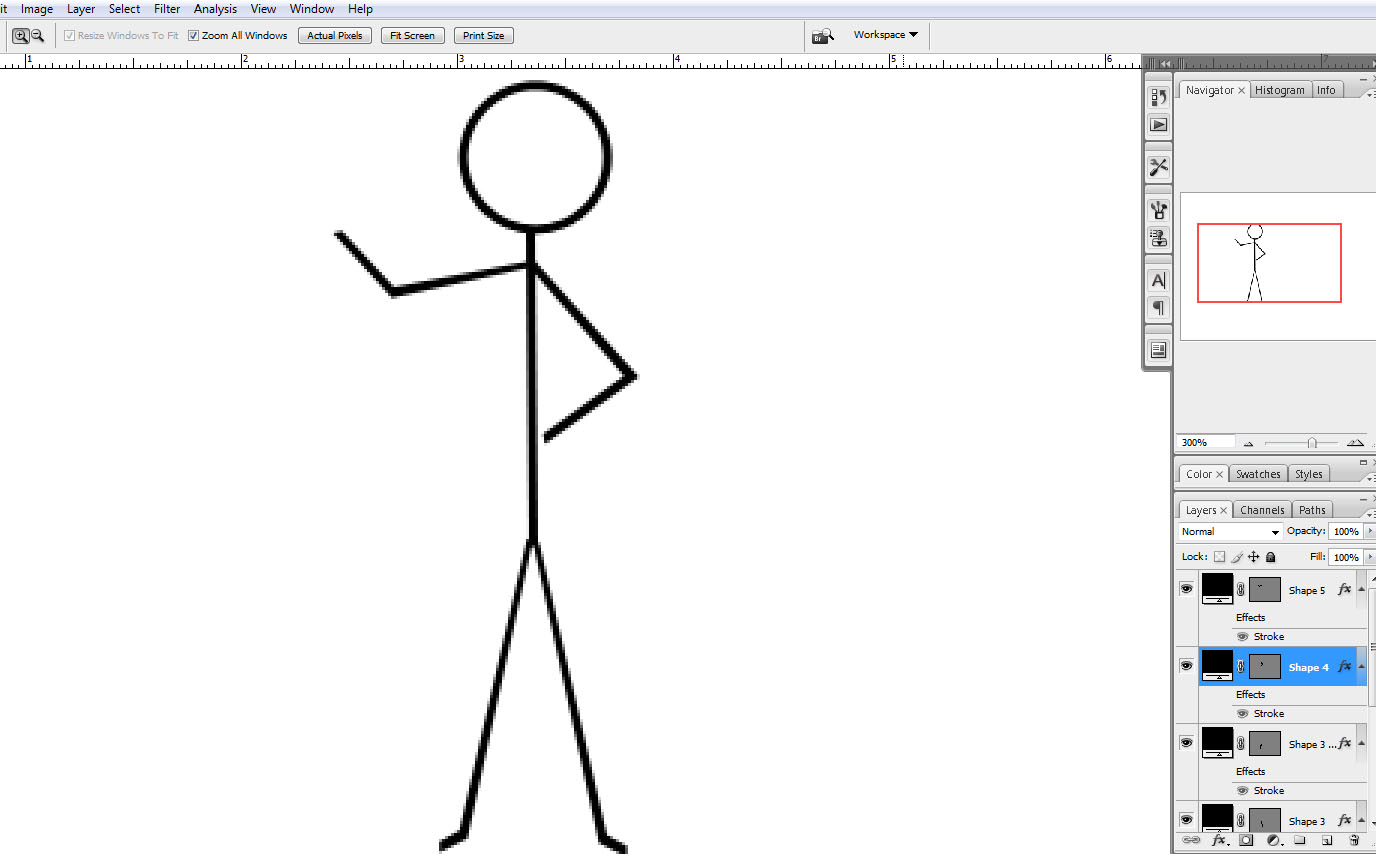The height and width of the screenshot is (854, 1376).
Task: Delete layer using the trash icon
Action: [x=1353, y=841]
